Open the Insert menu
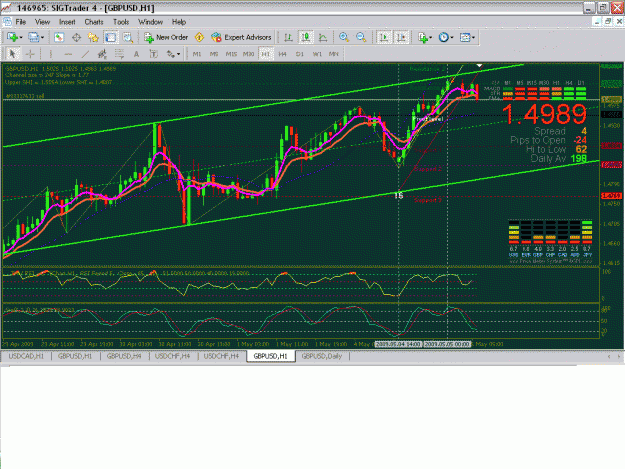The height and width of the screenshot is (469, 625). tap(67, 22)
